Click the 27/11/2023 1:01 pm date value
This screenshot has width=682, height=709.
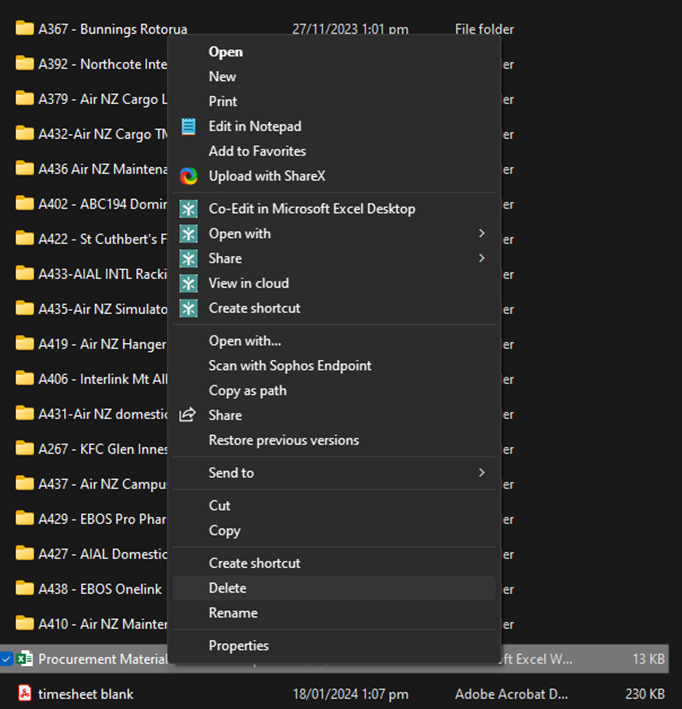pyautogui.click(x=350, y=29)
